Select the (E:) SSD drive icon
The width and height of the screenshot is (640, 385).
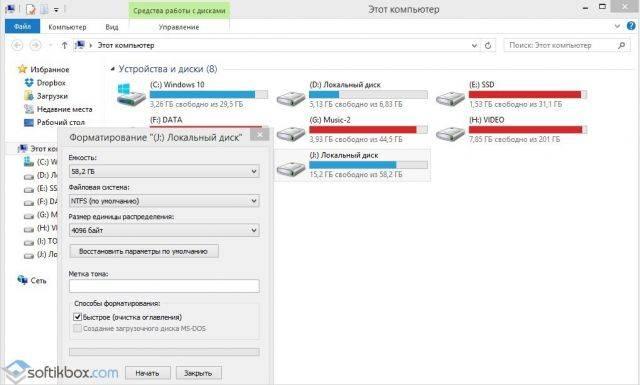(x=450, y=98)
